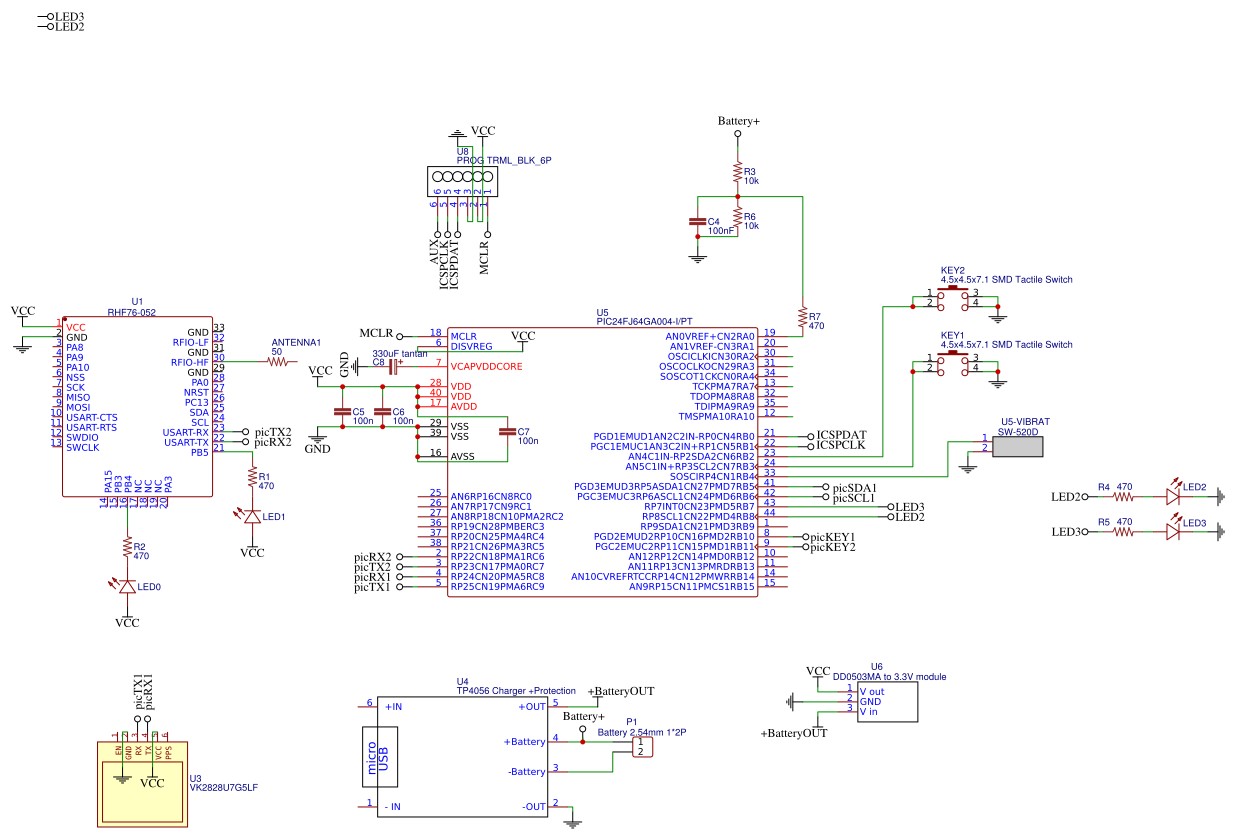The height and width of the screenshot is (838, 1234).
Task: Select the DD0503MA to 3.3V module label
Action: [889, 676]
